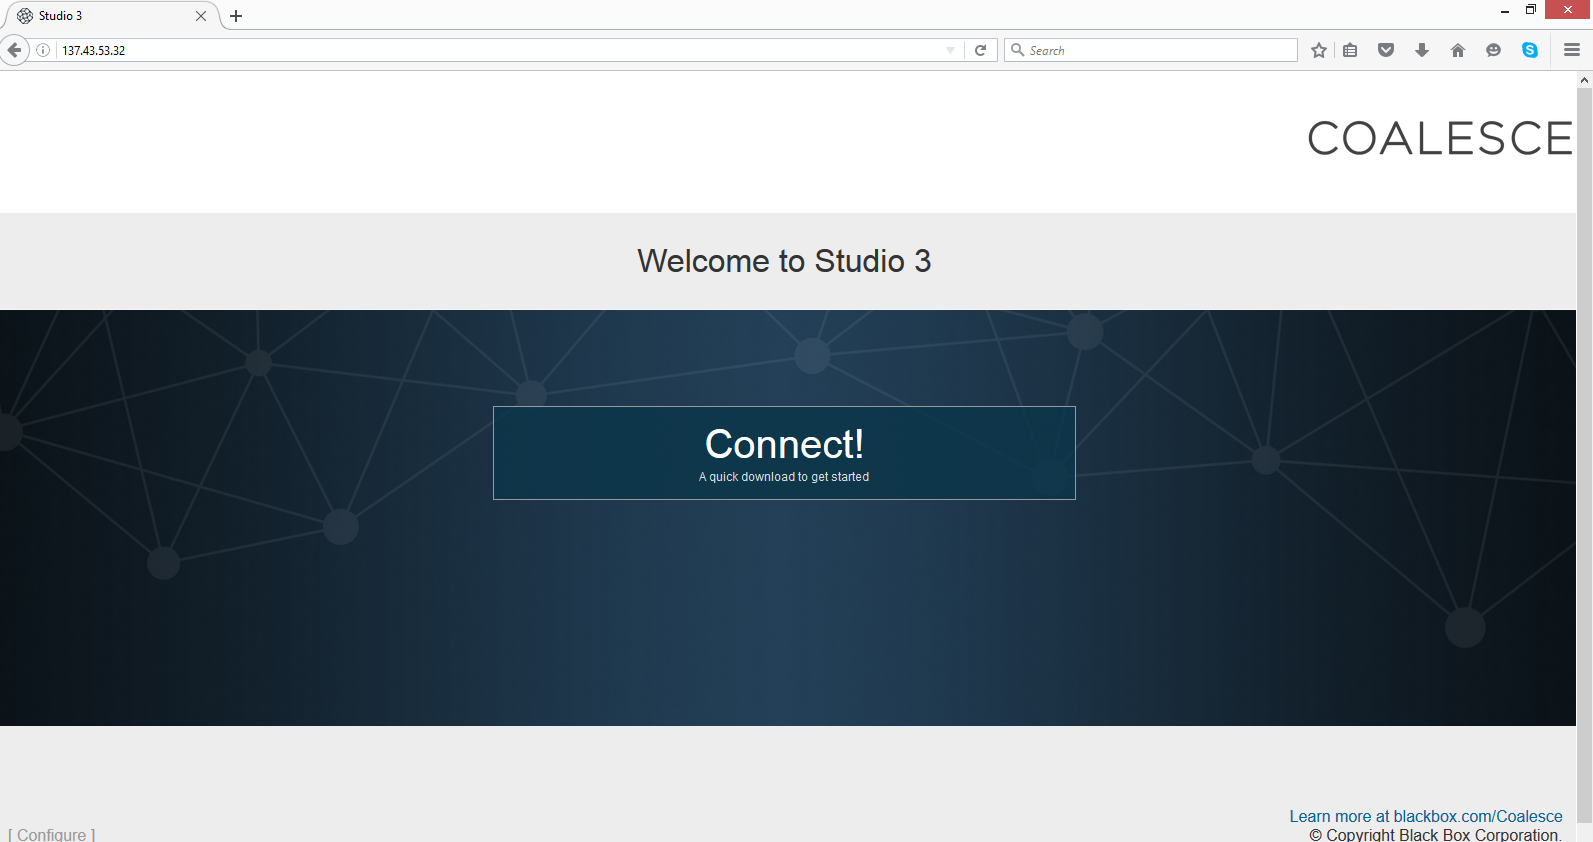
Task: Click the Connect! download button
Action: pyautogui.click(x=784, y=453)
